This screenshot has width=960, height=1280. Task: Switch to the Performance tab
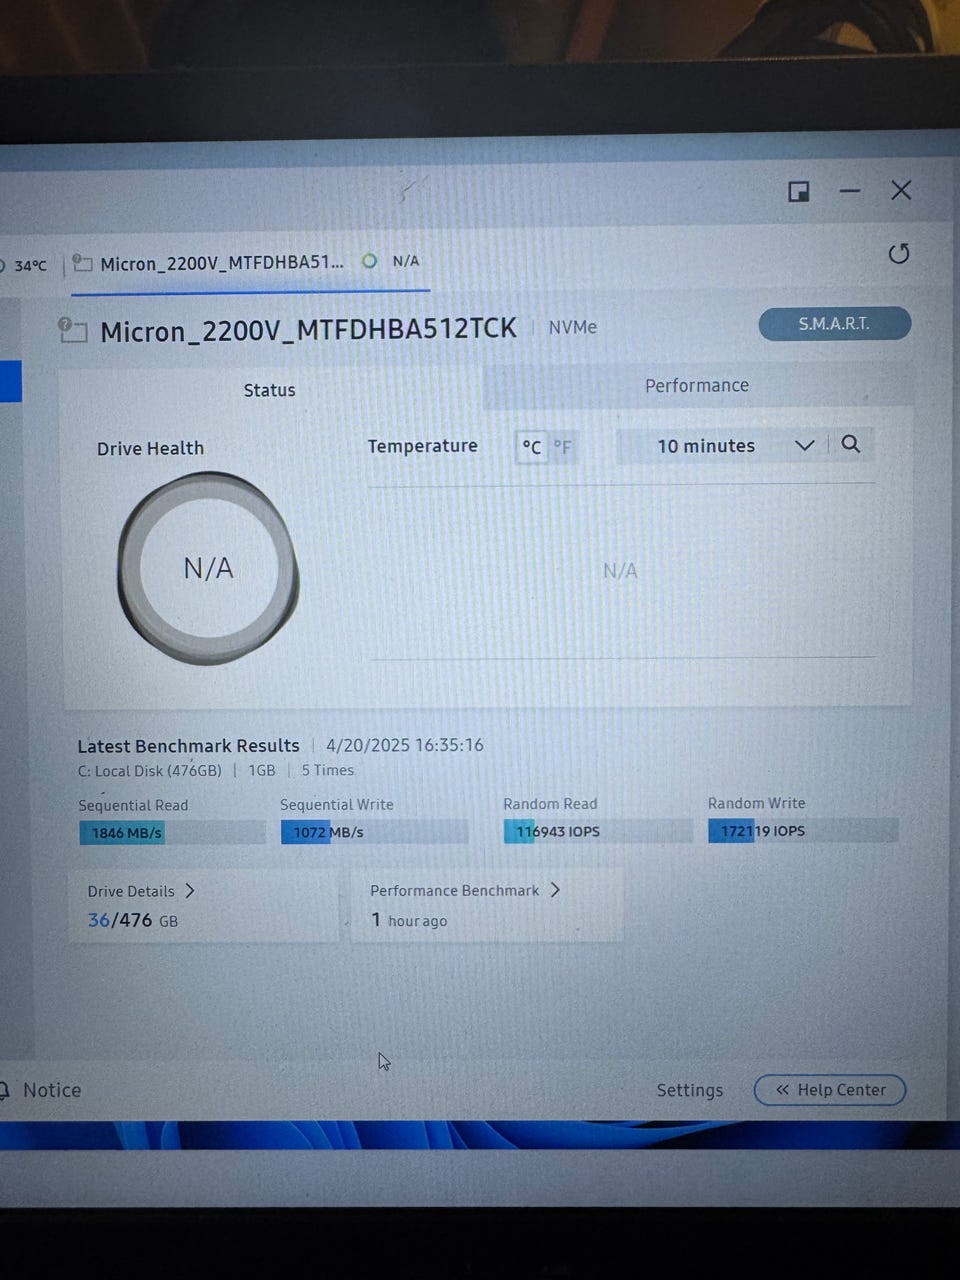tap(697, 386)
